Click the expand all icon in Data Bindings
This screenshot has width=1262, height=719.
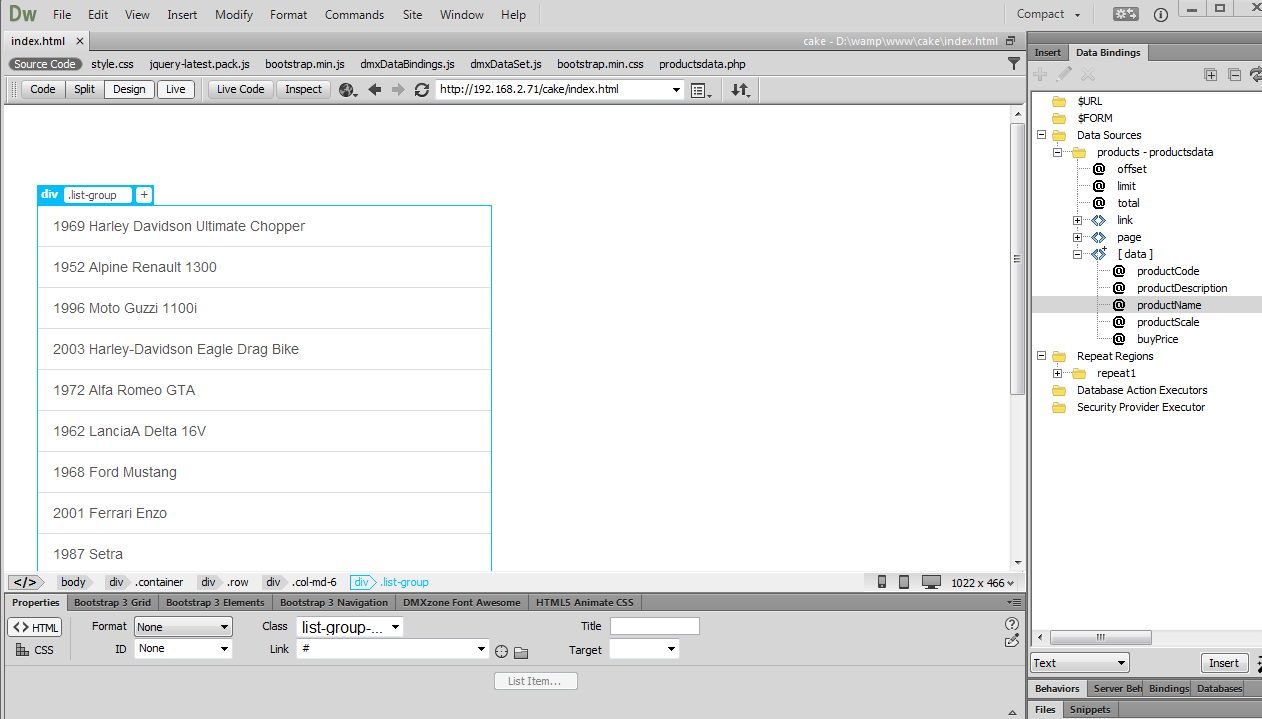pos(1210,74)
